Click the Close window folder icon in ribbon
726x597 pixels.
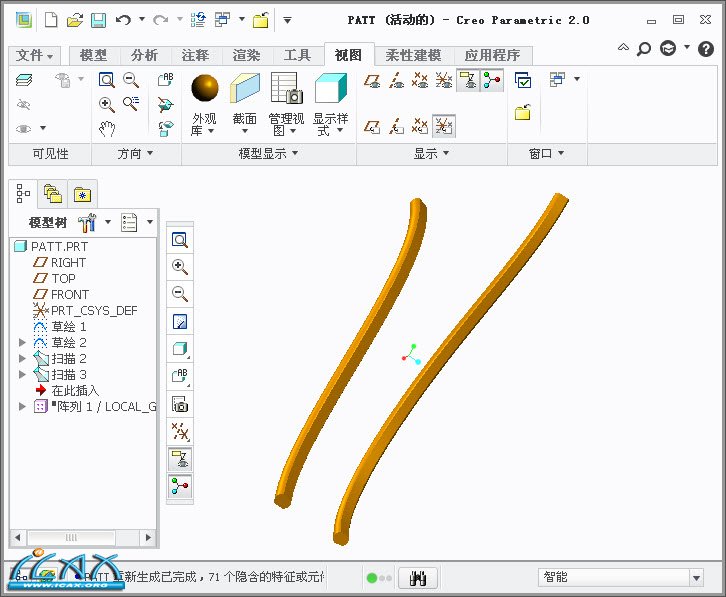[x=523, y=113]
